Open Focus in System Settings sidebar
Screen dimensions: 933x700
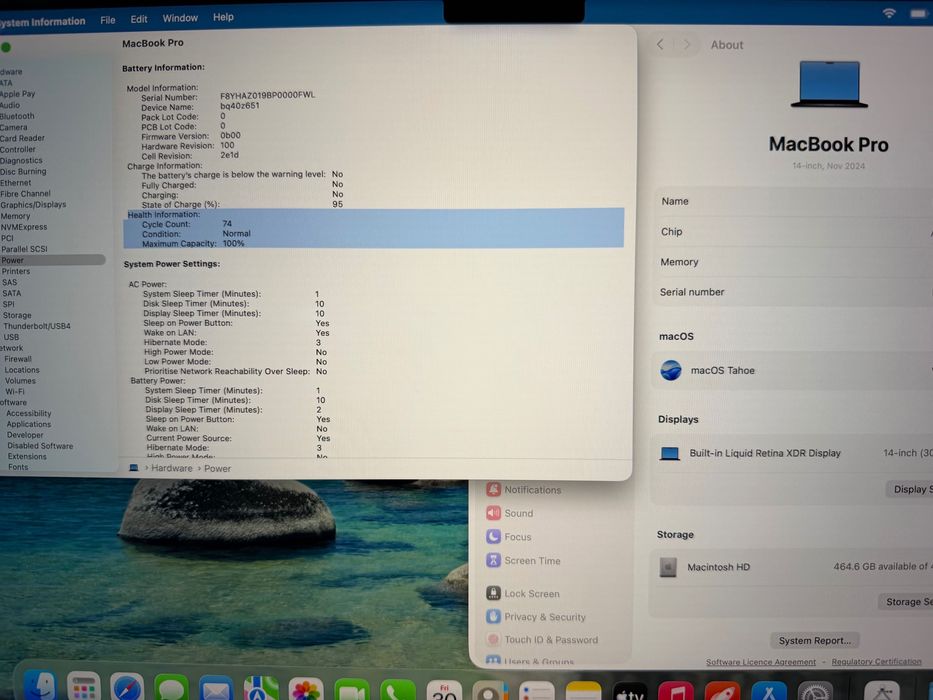coord(509,536)
